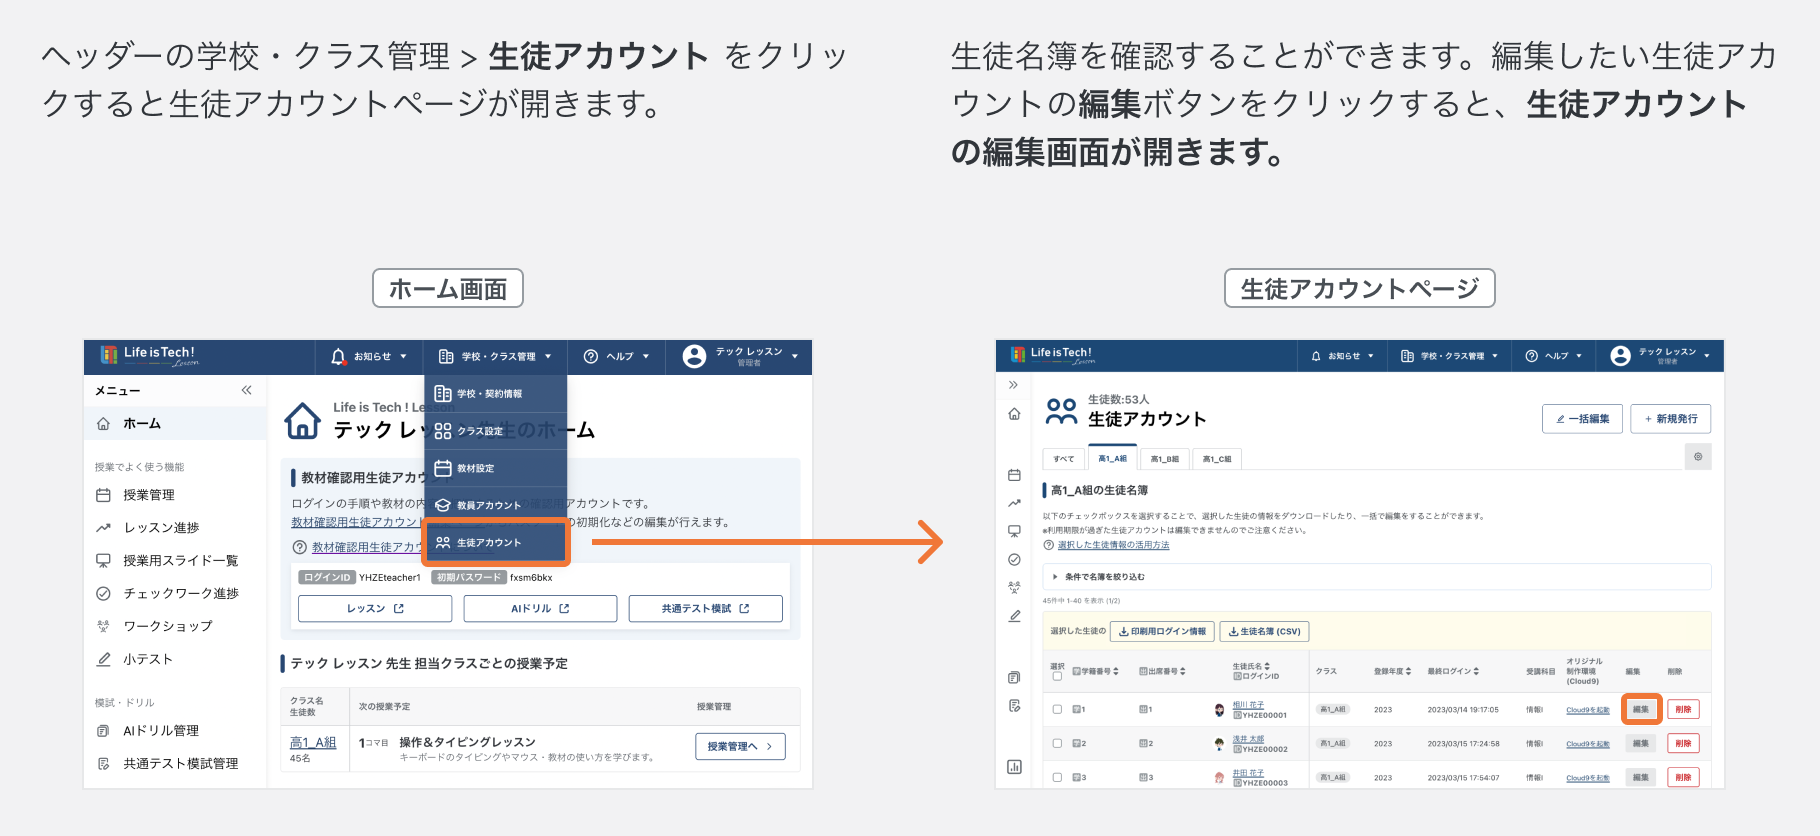Choose 教材設定 in the dropdown menu
The image size is (1820, 836).
pyautogui.click(x=496, y=468)
